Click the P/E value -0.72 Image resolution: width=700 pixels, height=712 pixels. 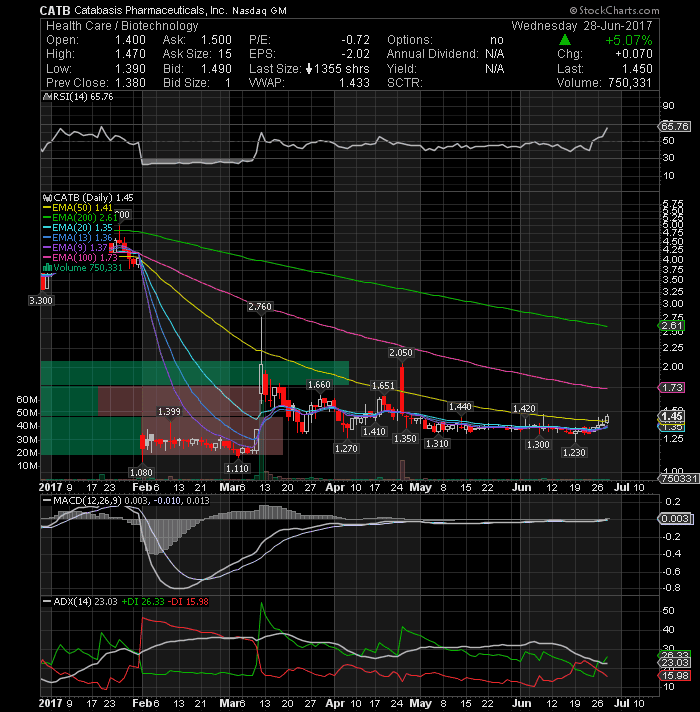[x=355, y=40]
